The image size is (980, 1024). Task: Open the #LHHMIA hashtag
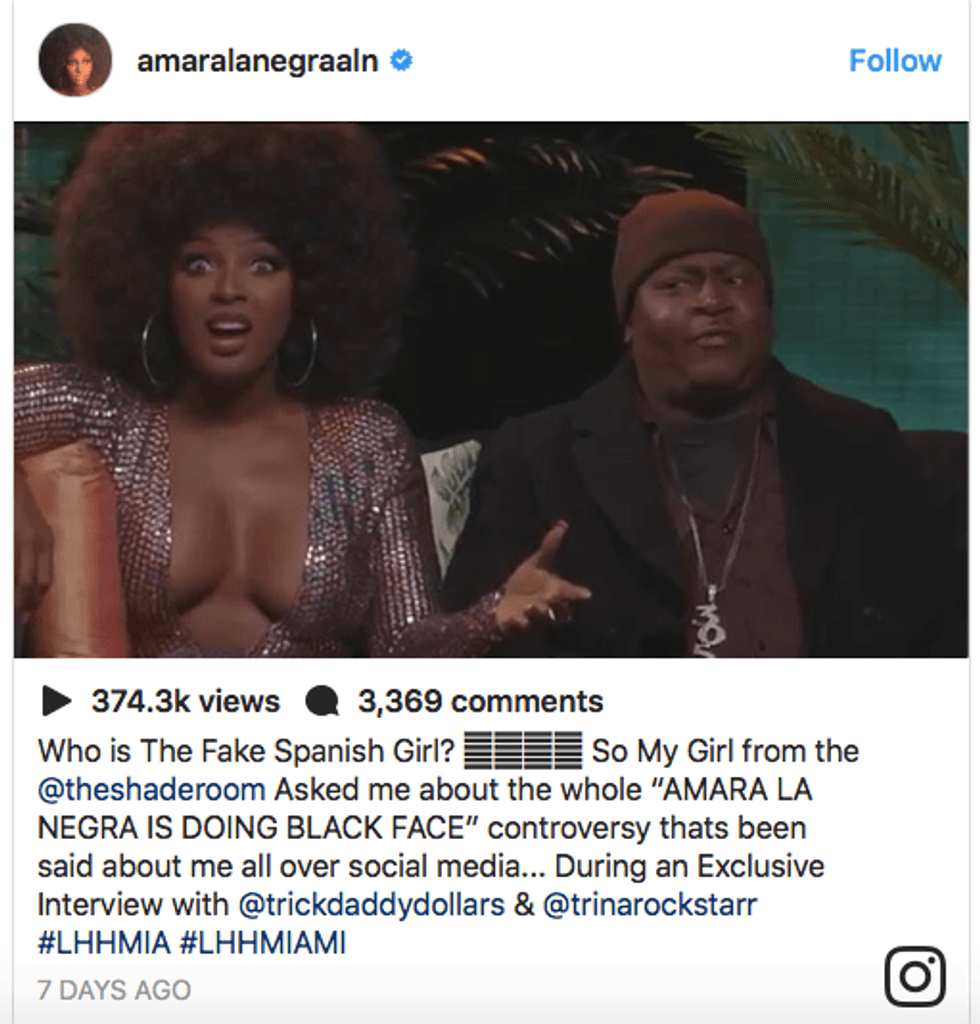tap(104, 943)
